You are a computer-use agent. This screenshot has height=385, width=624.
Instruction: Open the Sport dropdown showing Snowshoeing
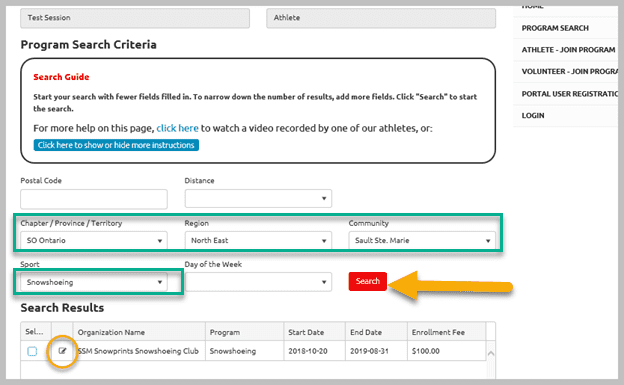(x=94, y=282)
